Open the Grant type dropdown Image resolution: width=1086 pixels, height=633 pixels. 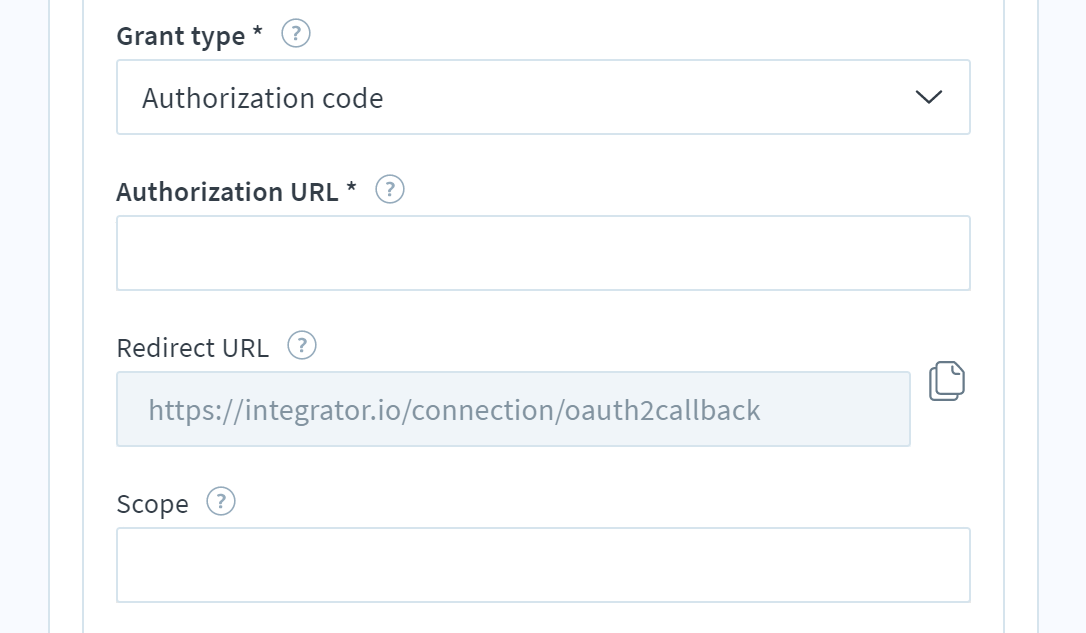coord(543,97)
